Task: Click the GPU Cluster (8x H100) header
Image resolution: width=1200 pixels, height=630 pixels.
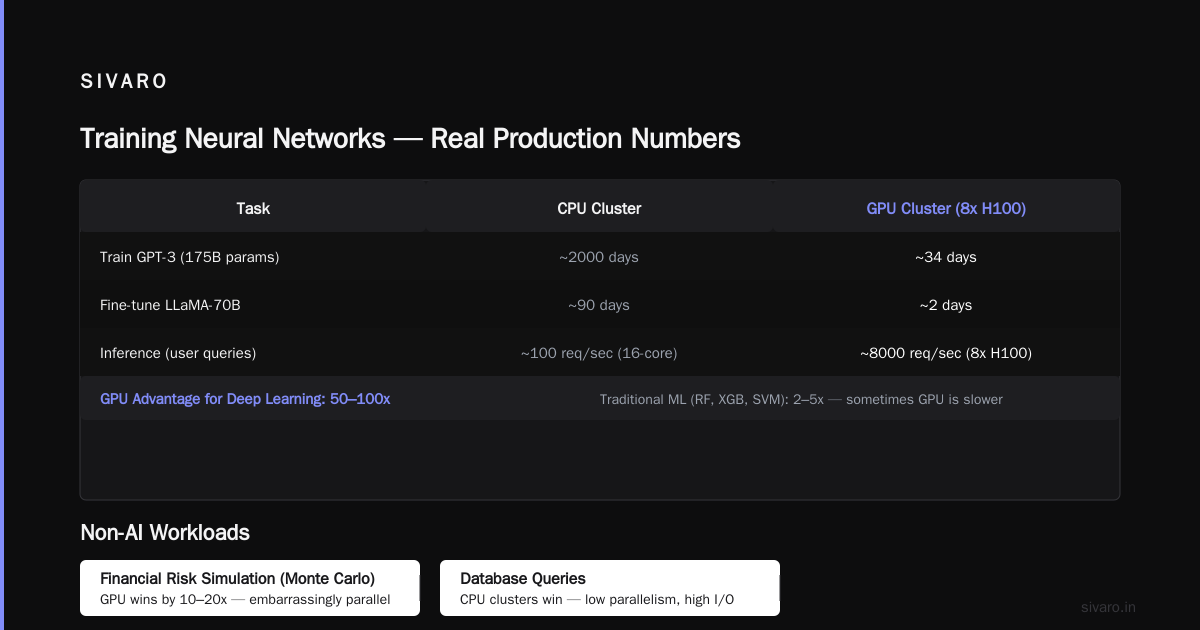Action: (946, 208)
